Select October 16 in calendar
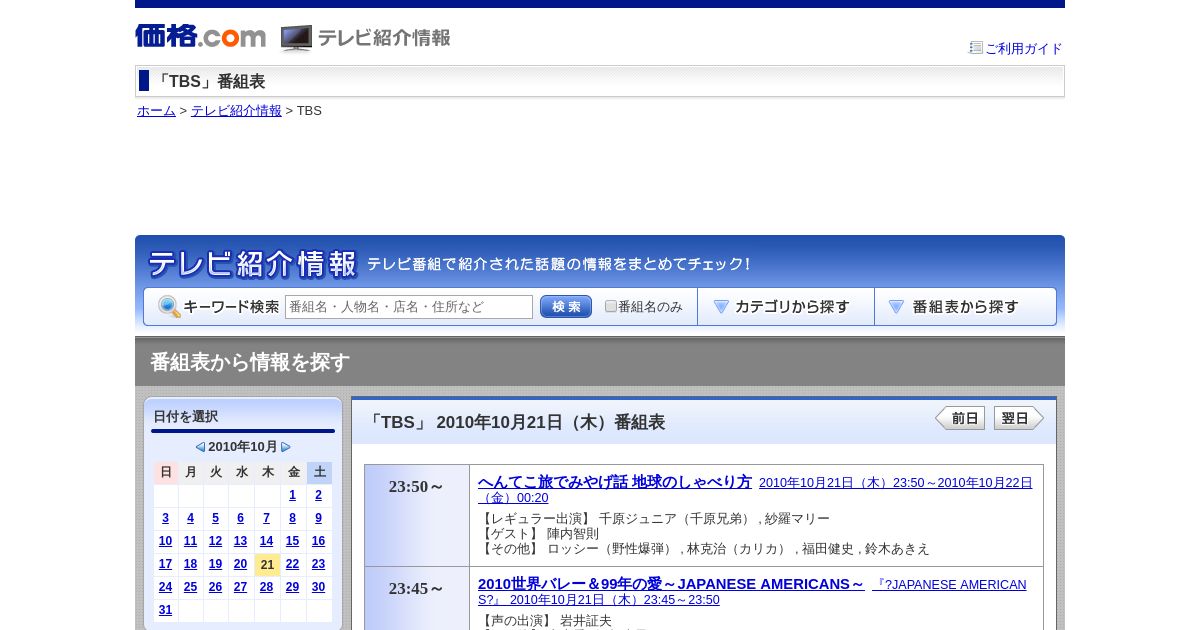The image size is (1200, 630). 319,541
